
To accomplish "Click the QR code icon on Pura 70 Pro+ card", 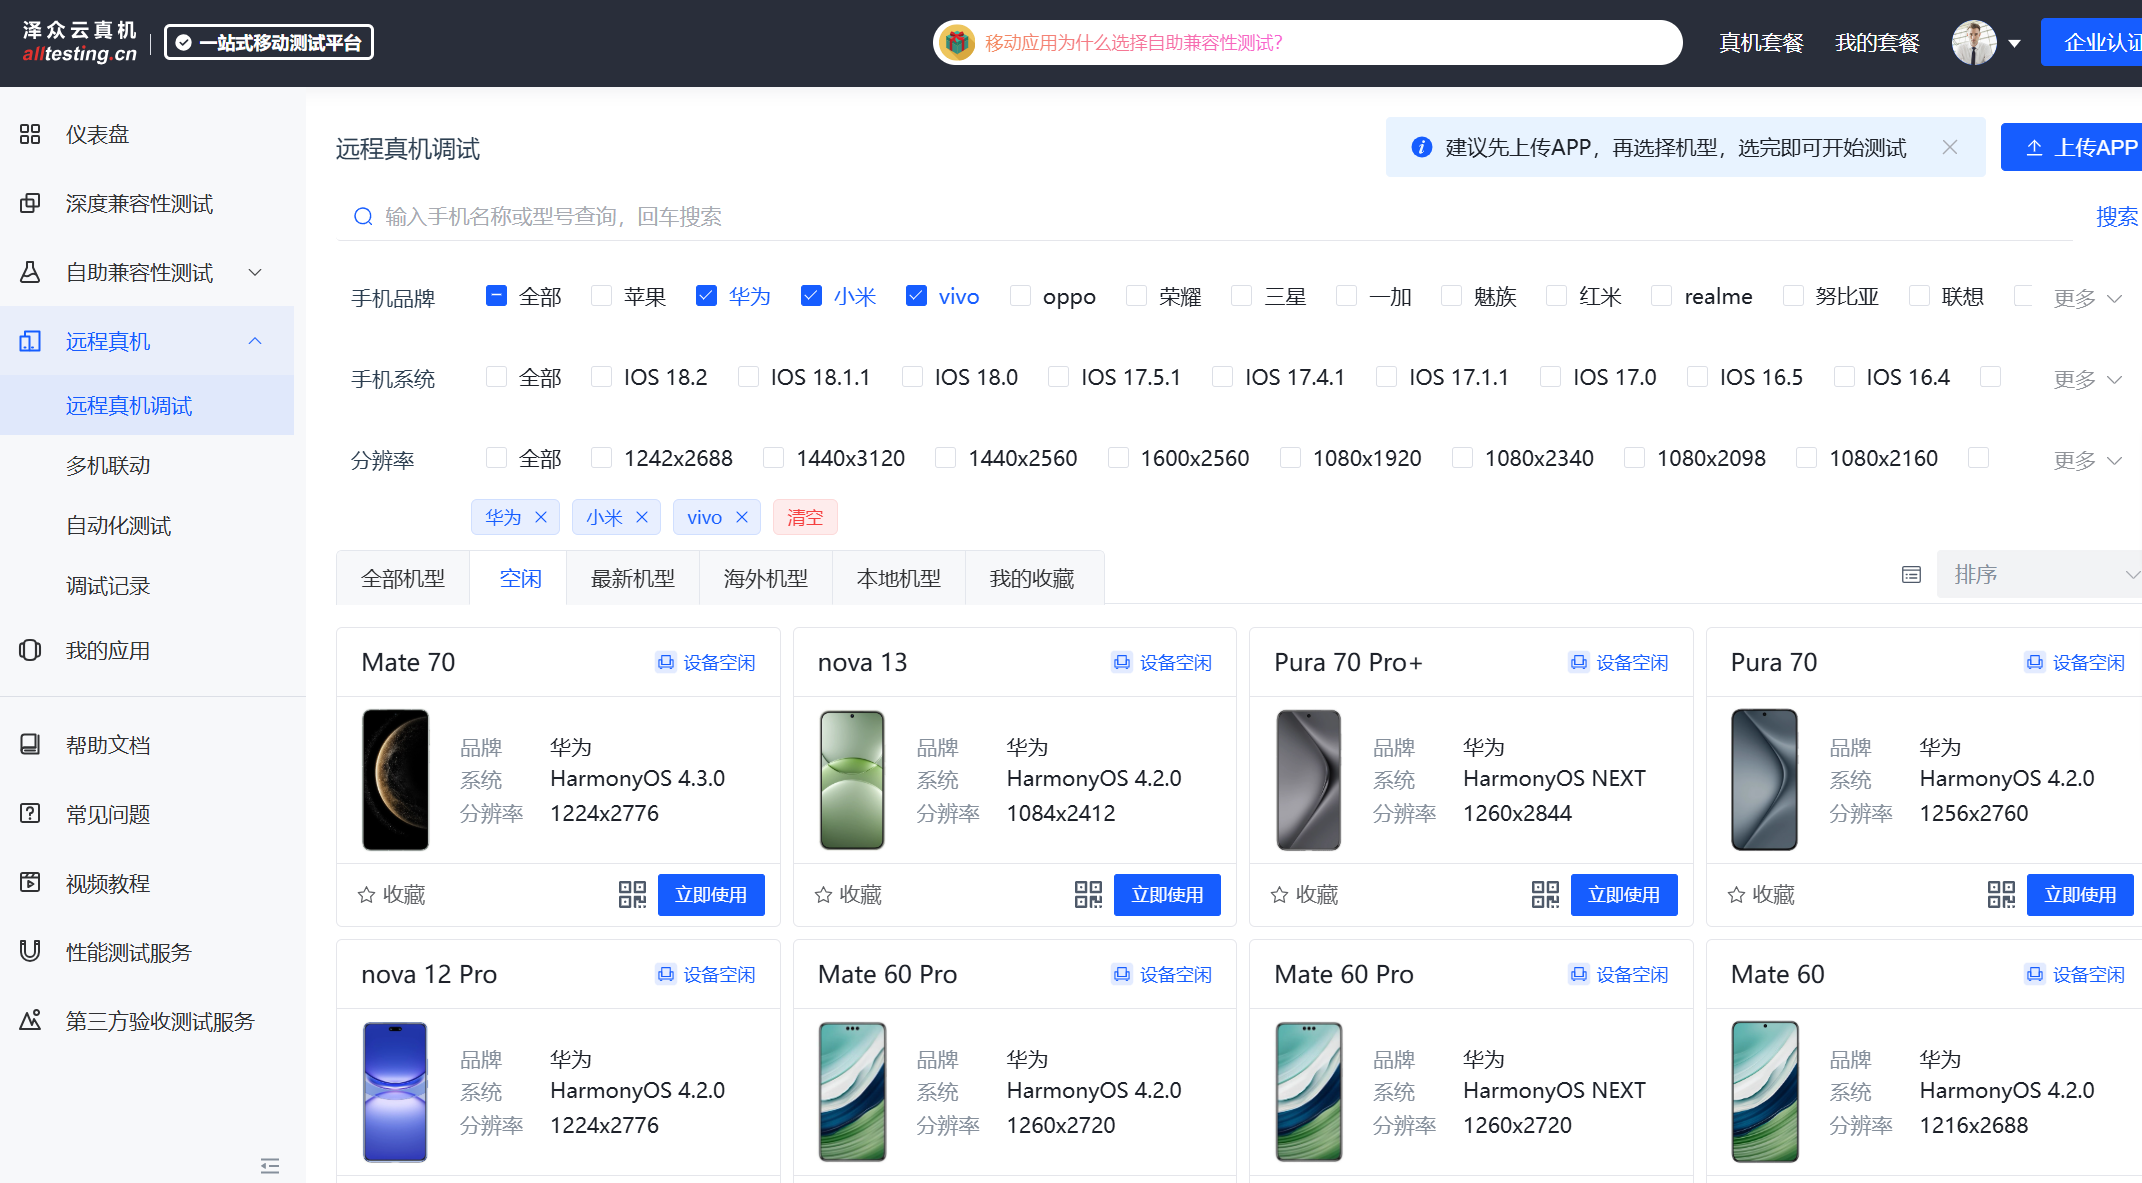I will (x=1545, y=894).
